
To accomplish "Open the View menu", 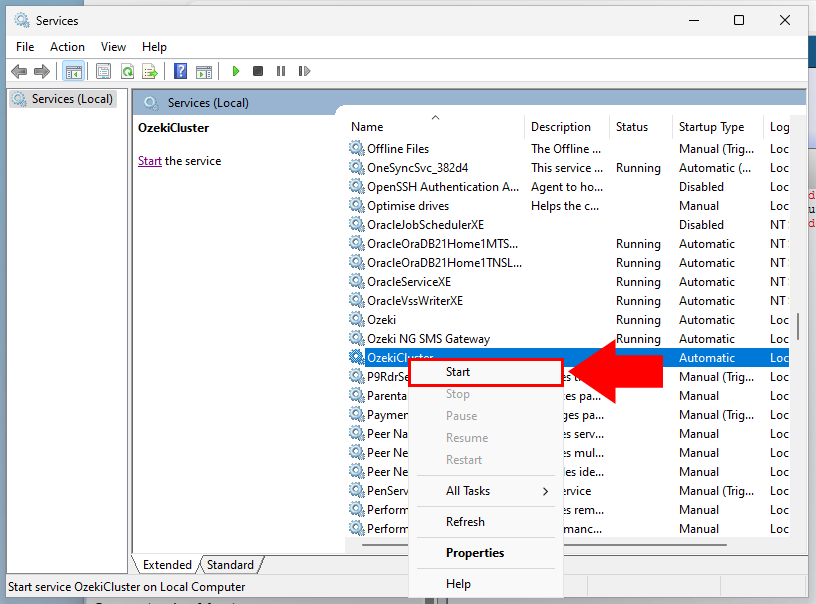I will click(x=113, y=47).
